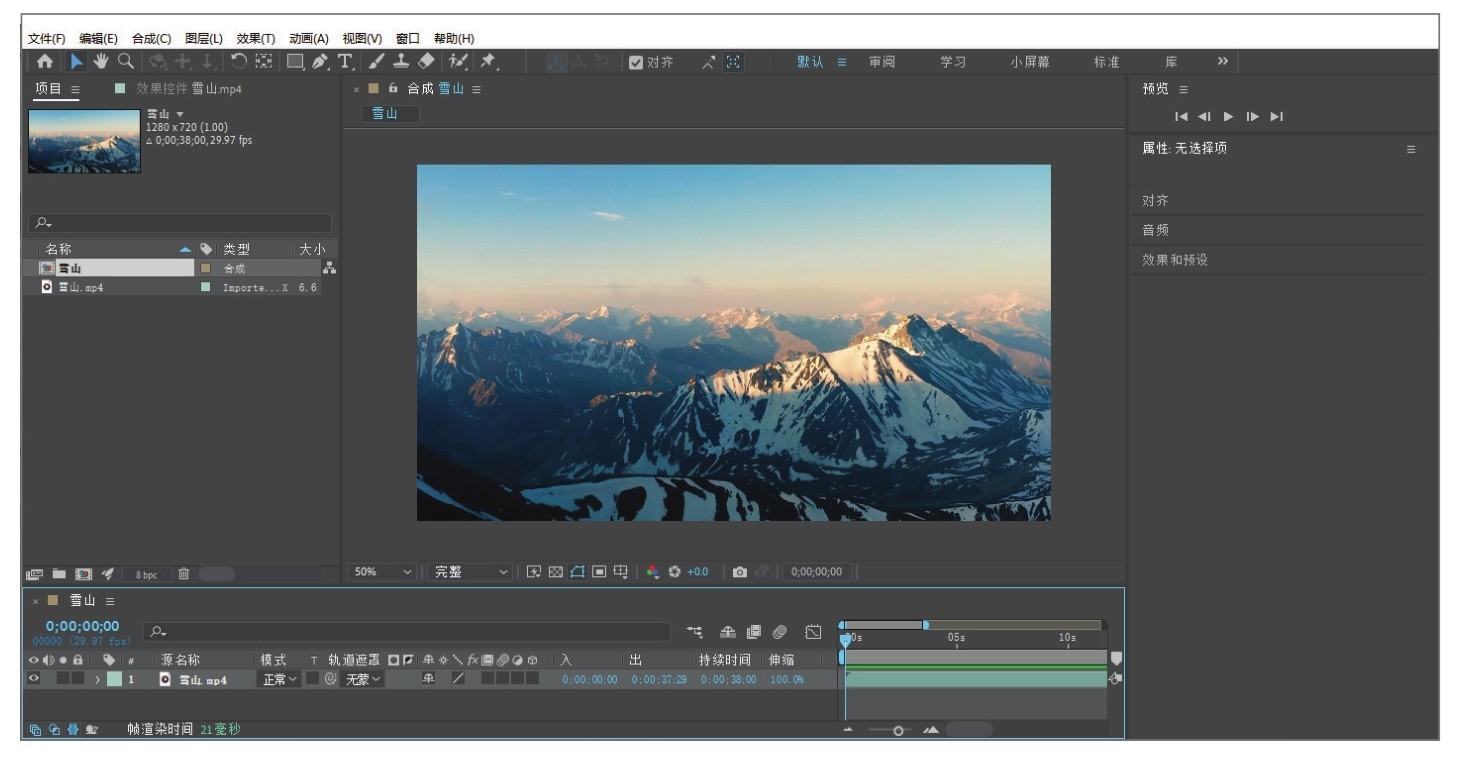Uncheck the 对齐 snapping checkbox

tap(636, 62)
